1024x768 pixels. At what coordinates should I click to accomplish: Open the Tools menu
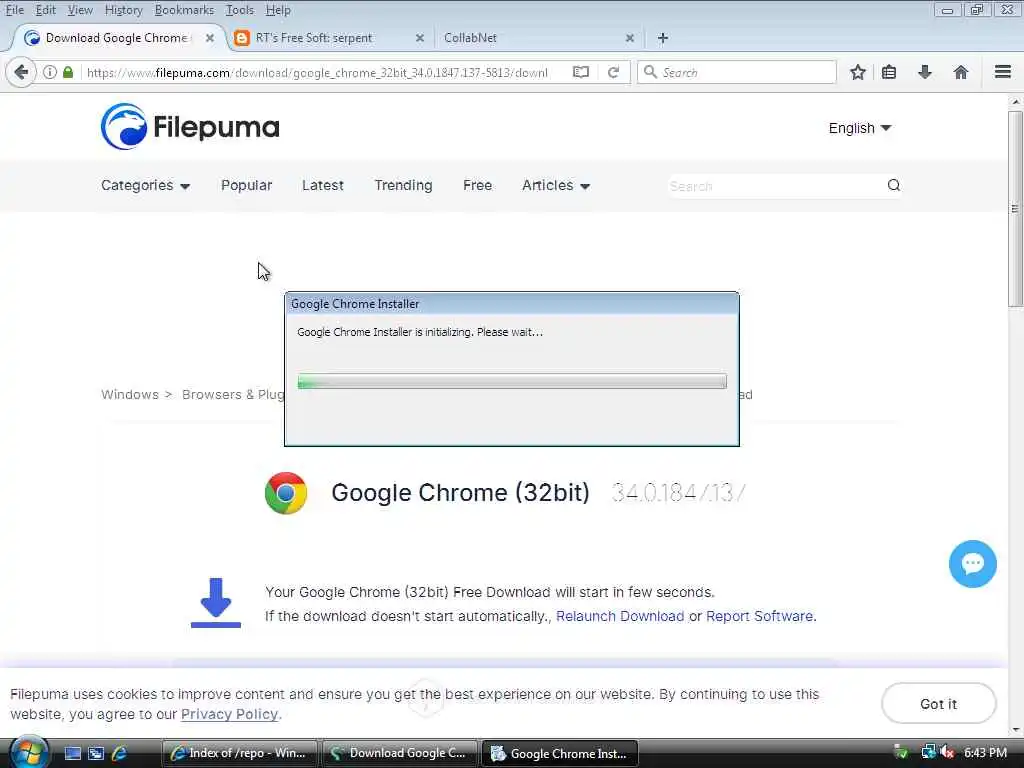click(239, 10)
